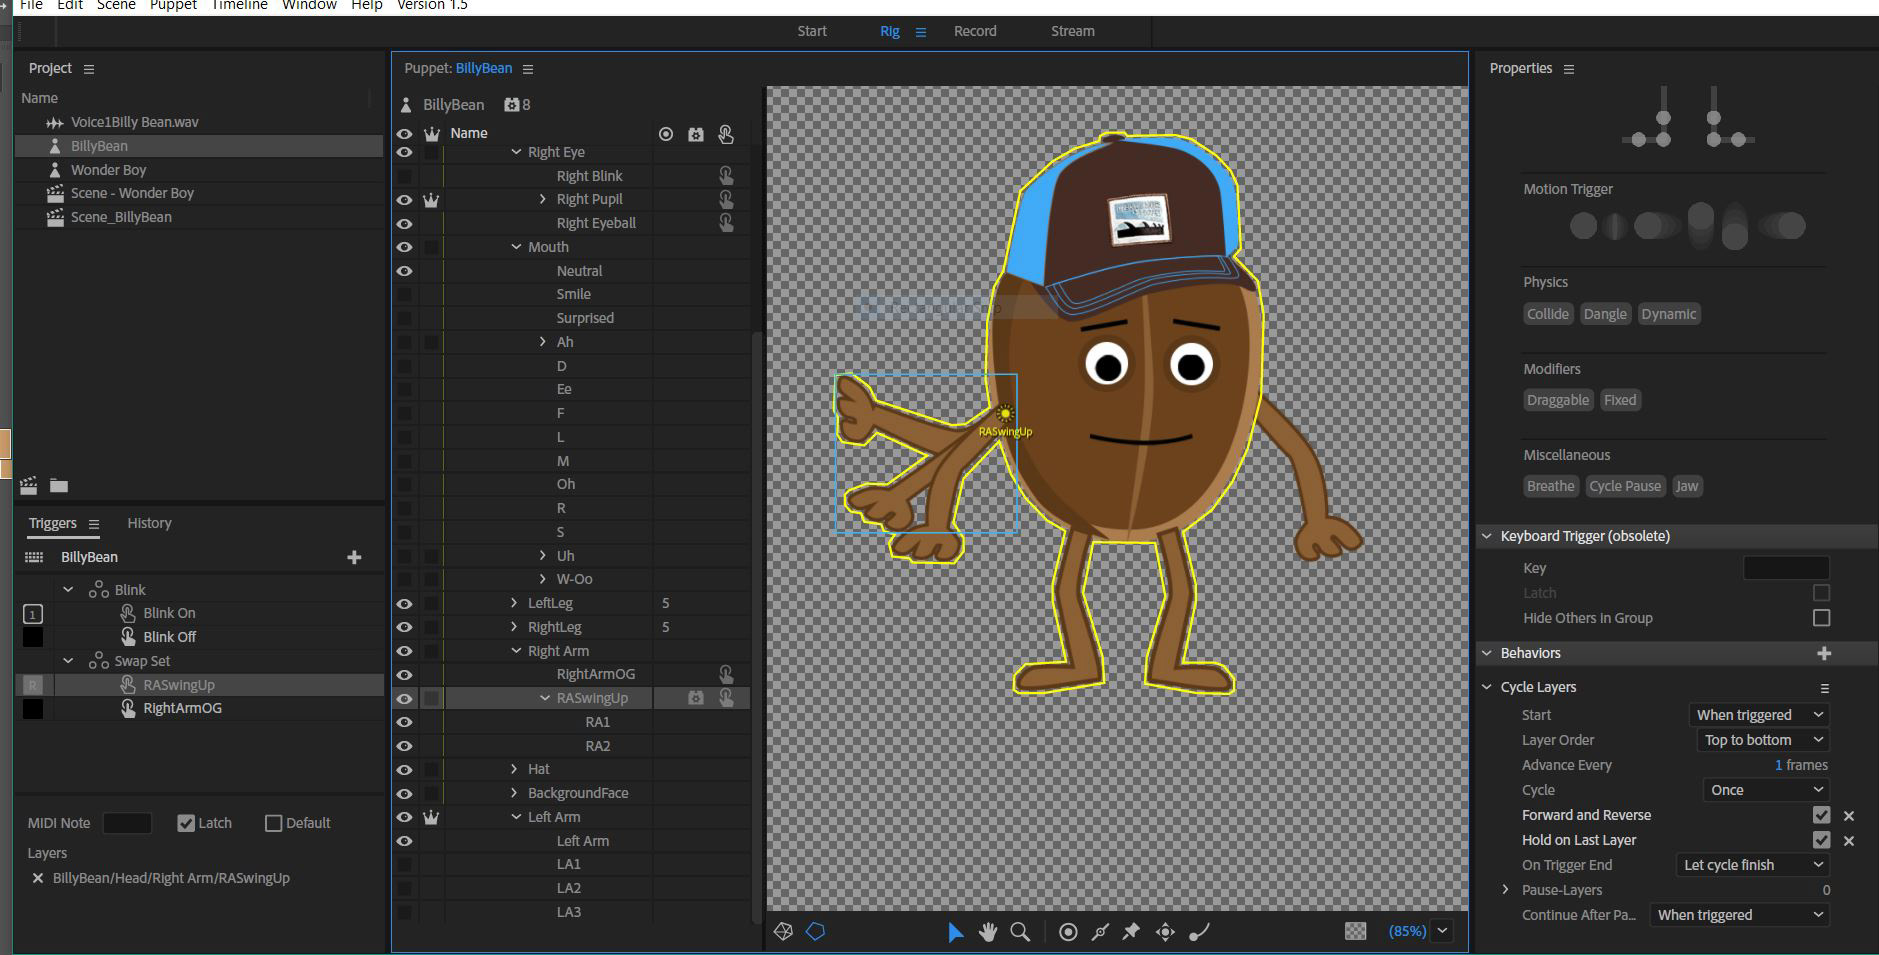Open the Cycle dropdown set to Once
The image size is (1879, 955).
click(x=1766, y=790)
